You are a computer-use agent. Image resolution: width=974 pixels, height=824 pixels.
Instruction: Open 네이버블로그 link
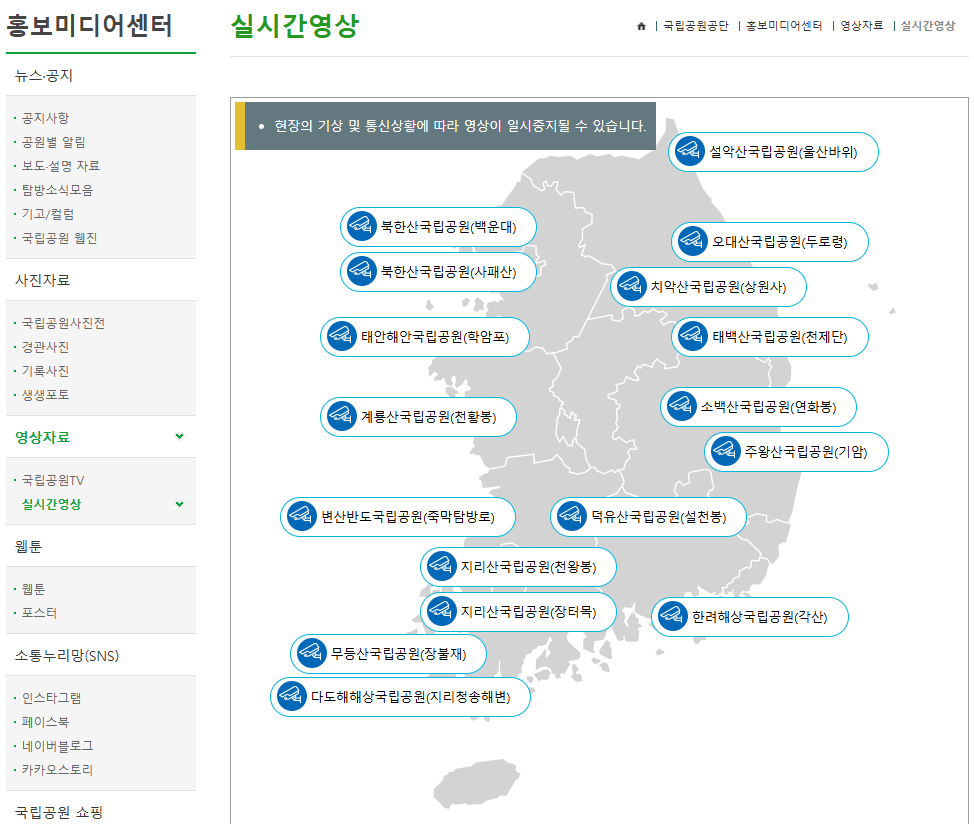click(x=57, y=746)
